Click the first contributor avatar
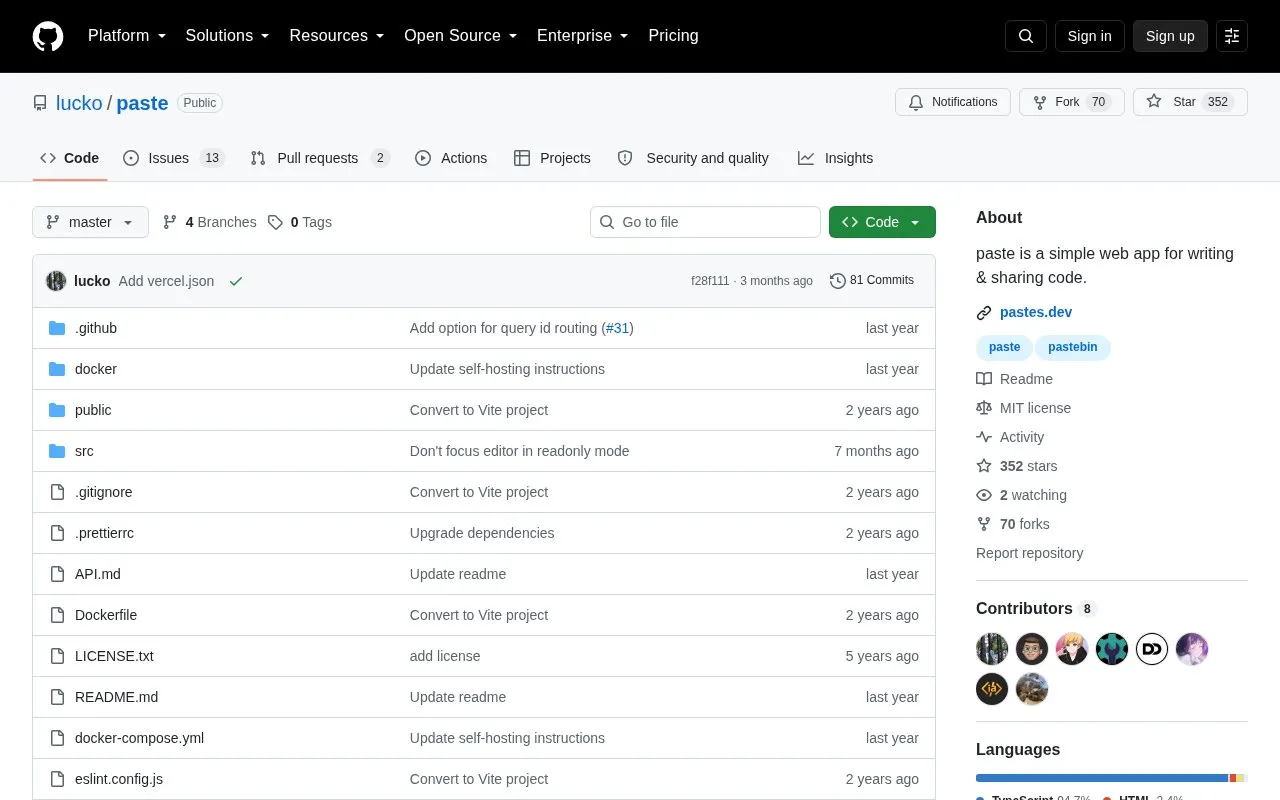 click(992, 649)
